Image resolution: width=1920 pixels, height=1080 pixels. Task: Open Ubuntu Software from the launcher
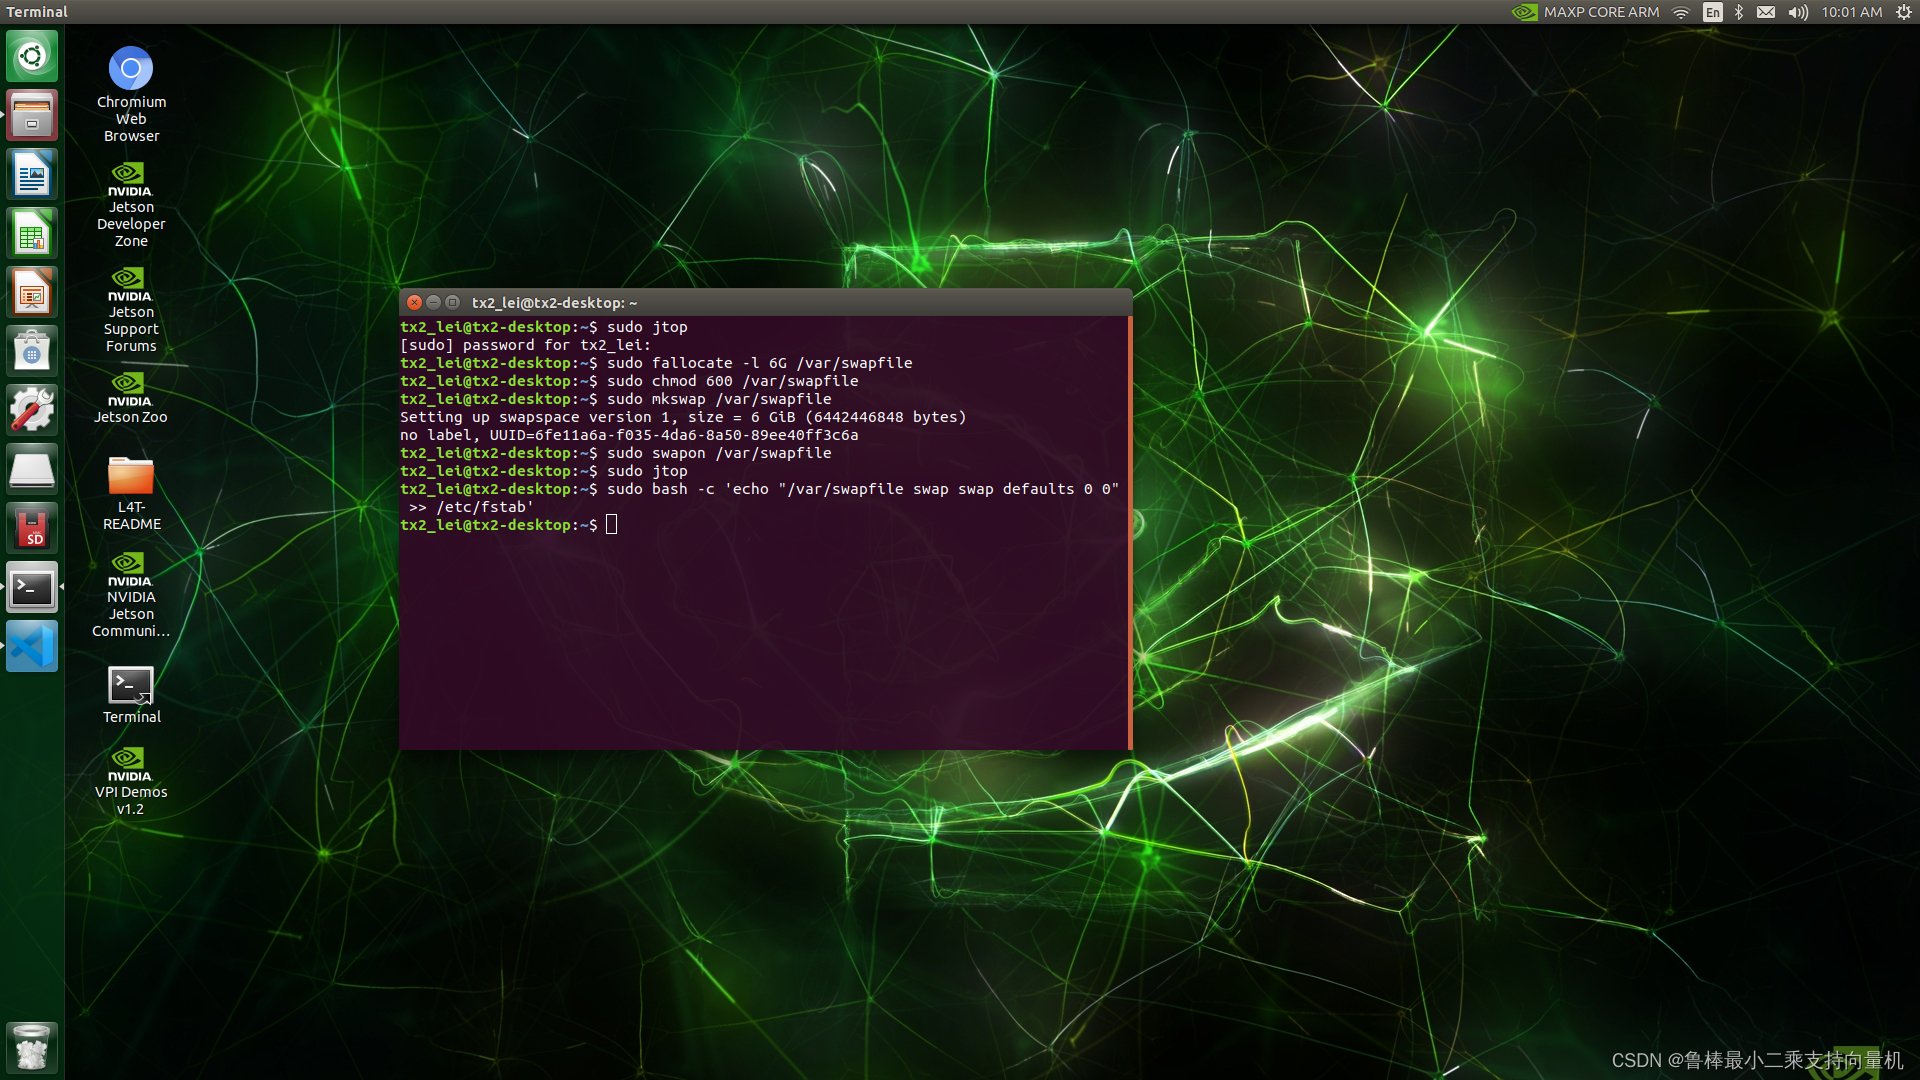pos(32,351)
